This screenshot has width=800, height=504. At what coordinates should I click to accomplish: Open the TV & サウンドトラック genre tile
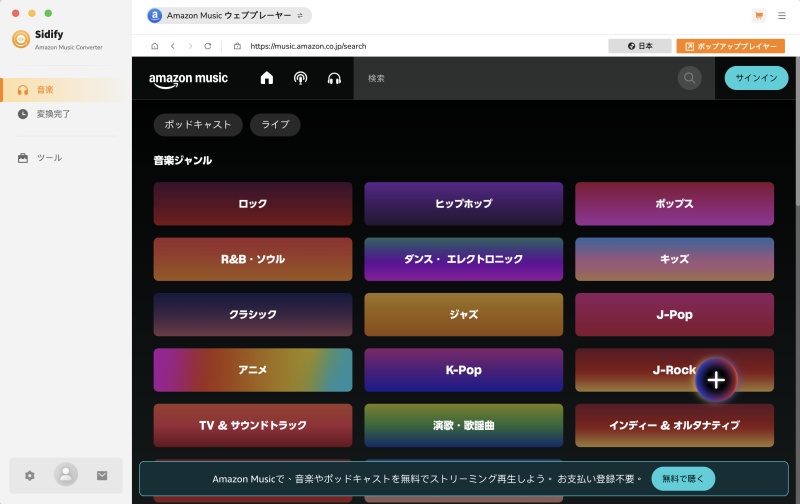253,425
